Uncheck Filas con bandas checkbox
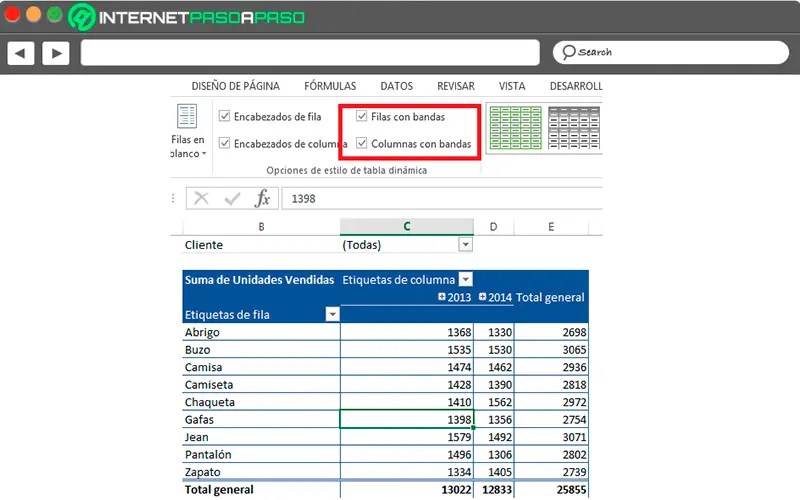This screenshot has width=800, height=500. click(x=362, y=116)
